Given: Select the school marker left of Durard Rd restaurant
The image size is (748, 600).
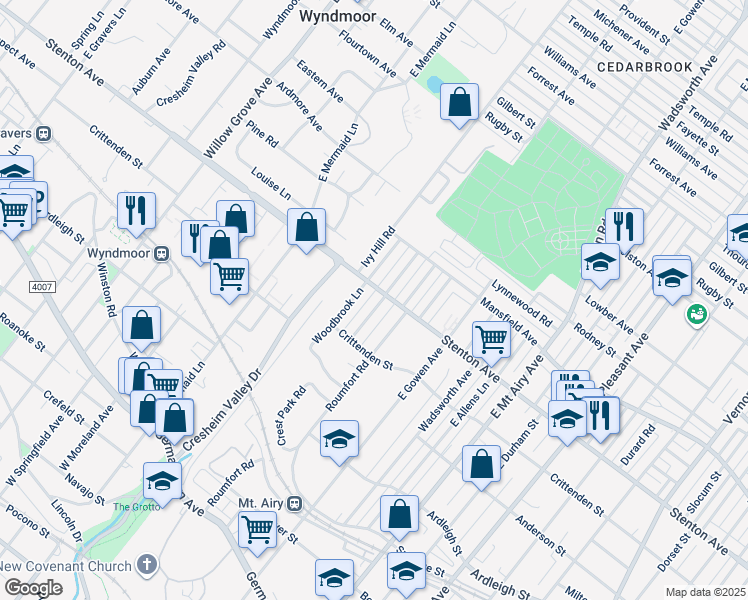Looking at the screenshot, I should coord(567,422).
